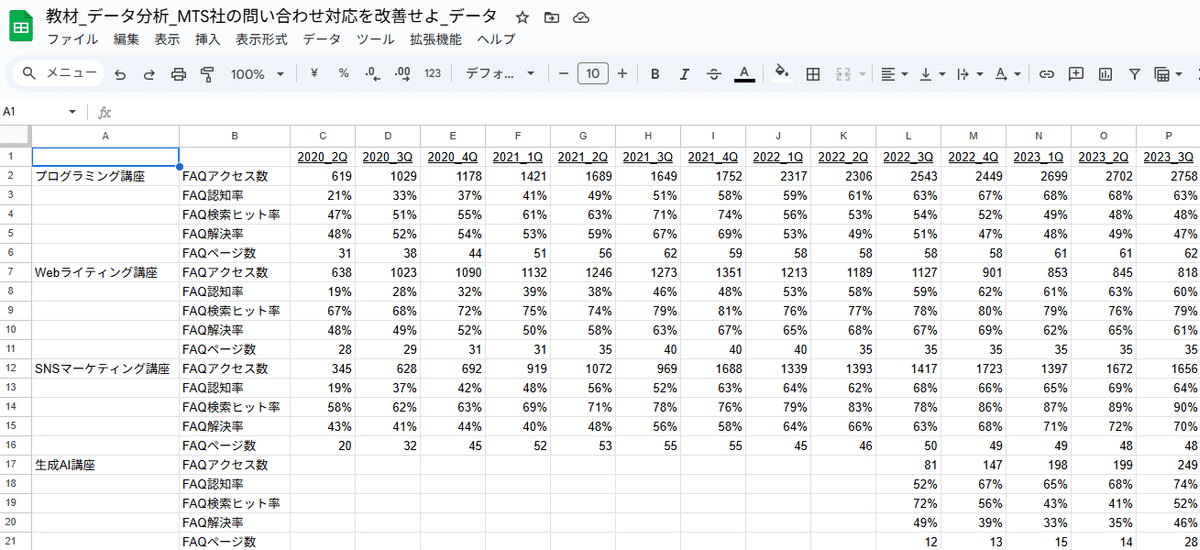Select cell Webライティング講座
The width and height of the screenshot is (1200, 550).
click(105, 272)
